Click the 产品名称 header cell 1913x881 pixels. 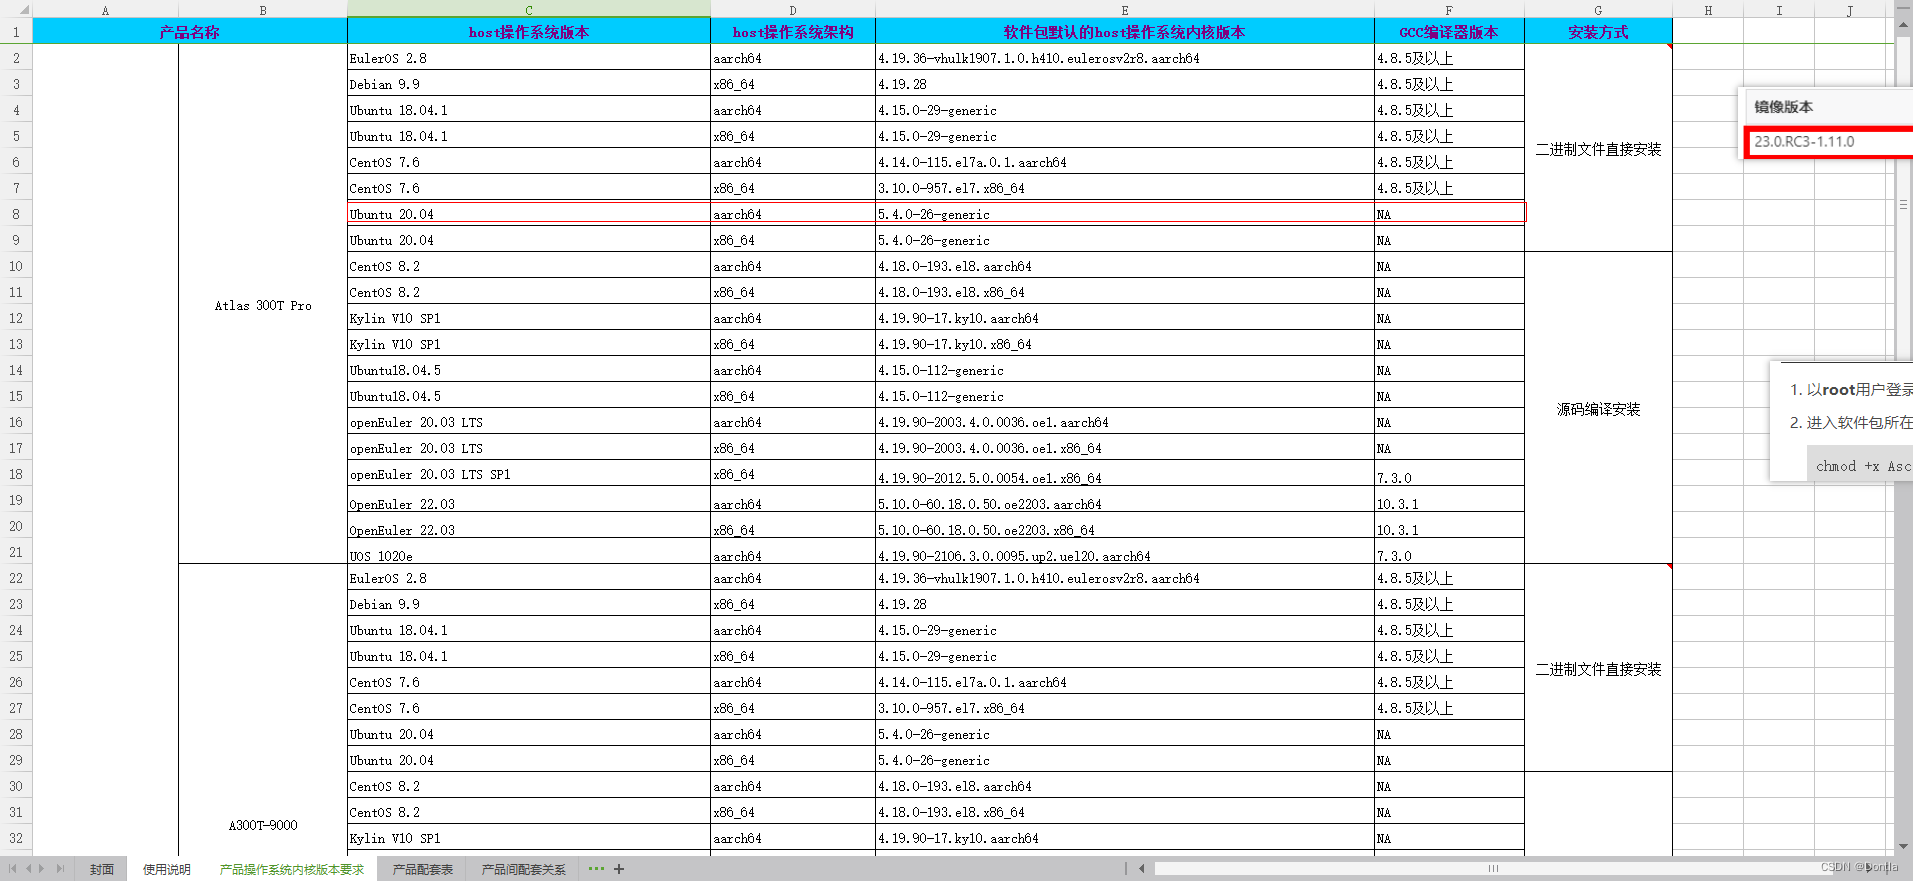[x=190, y=32]
